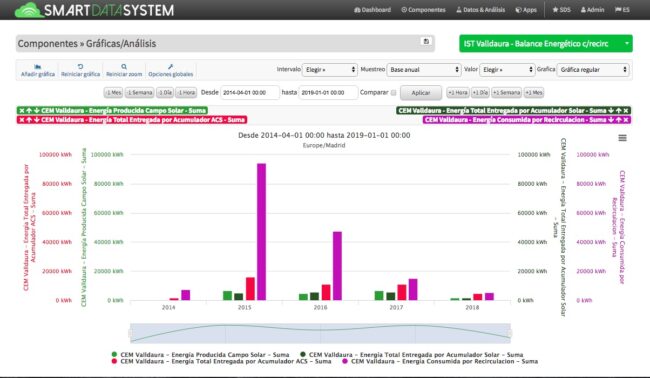
Task: Click the Europe/Madrid timezone subtitle
Action: pyautogui.click(x=324, y=145)
